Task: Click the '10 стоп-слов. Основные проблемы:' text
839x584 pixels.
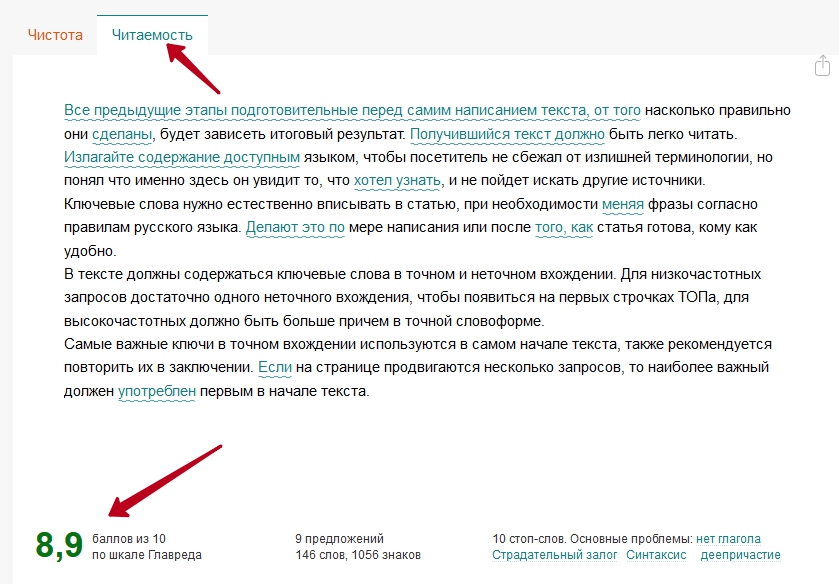Action: pos(592,539)
